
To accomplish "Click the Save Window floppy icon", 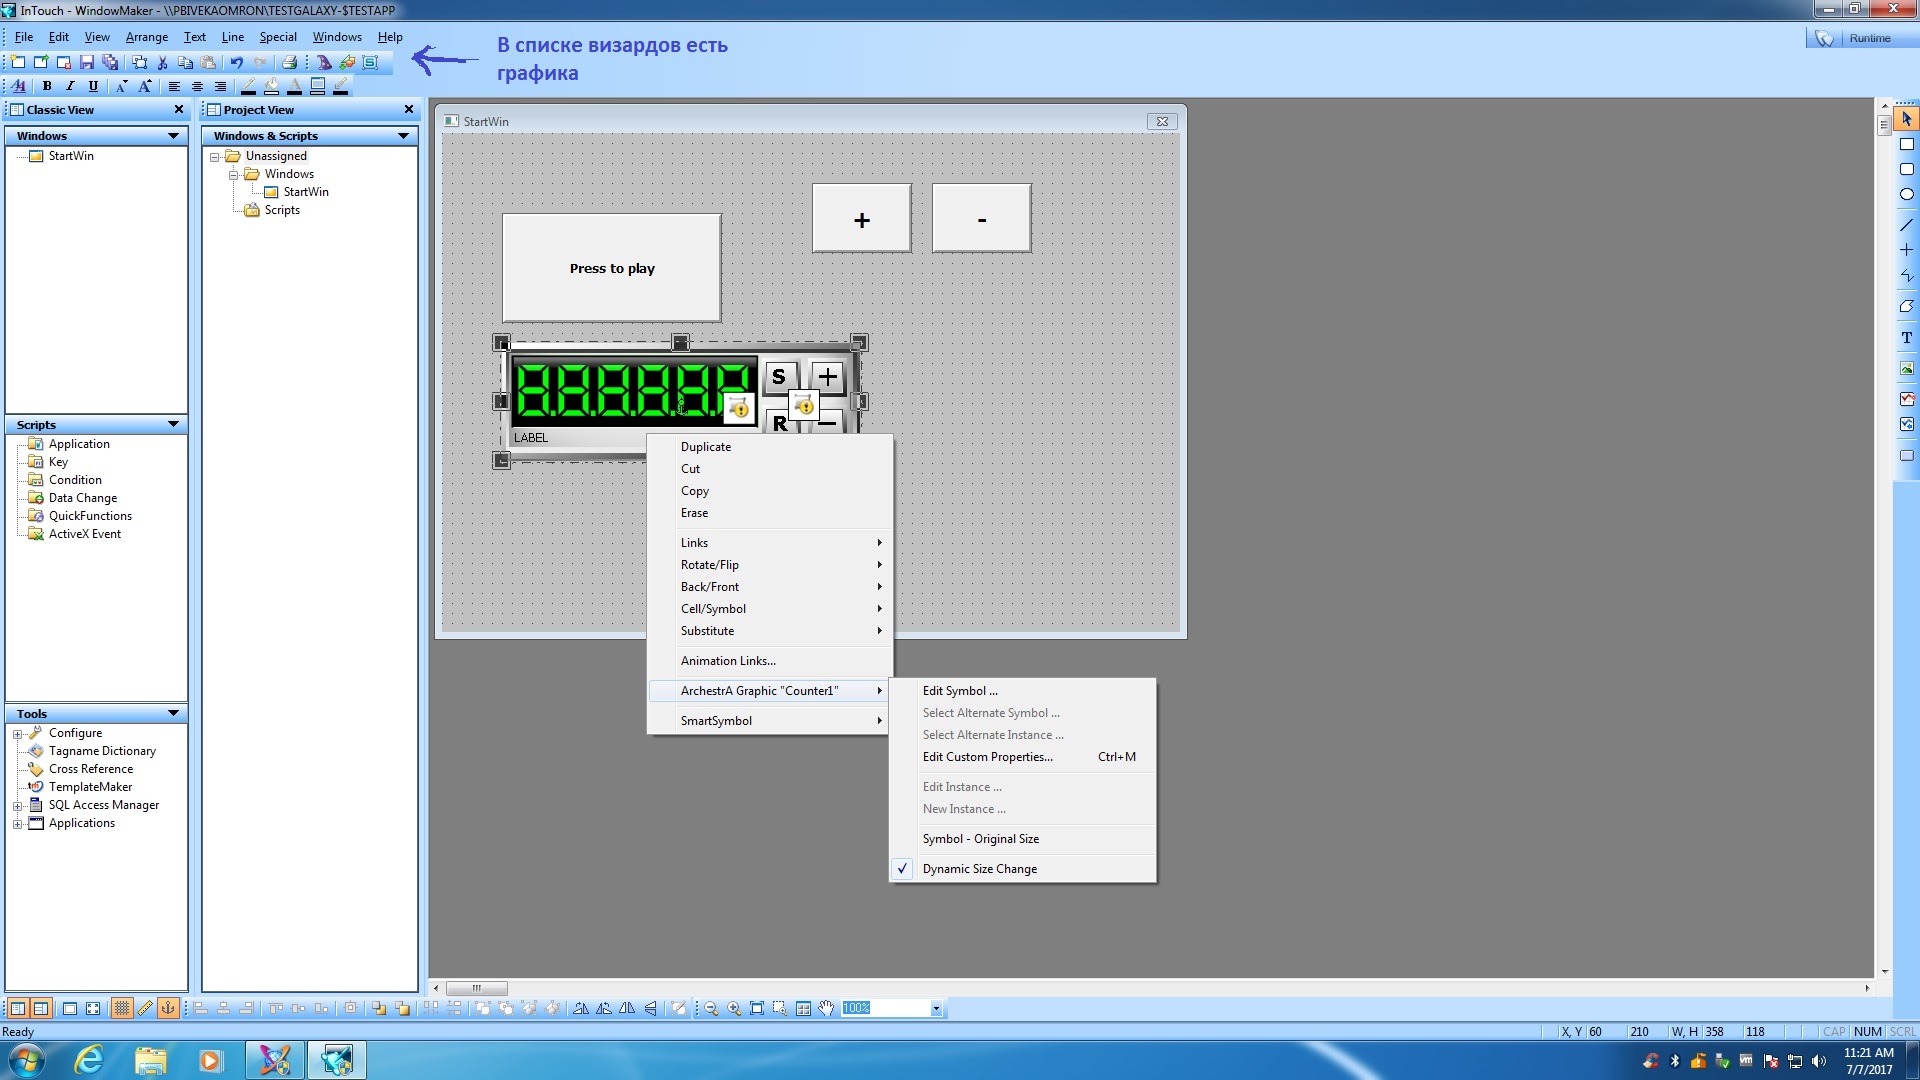I will pyautogui.click(x=87, y=62).
